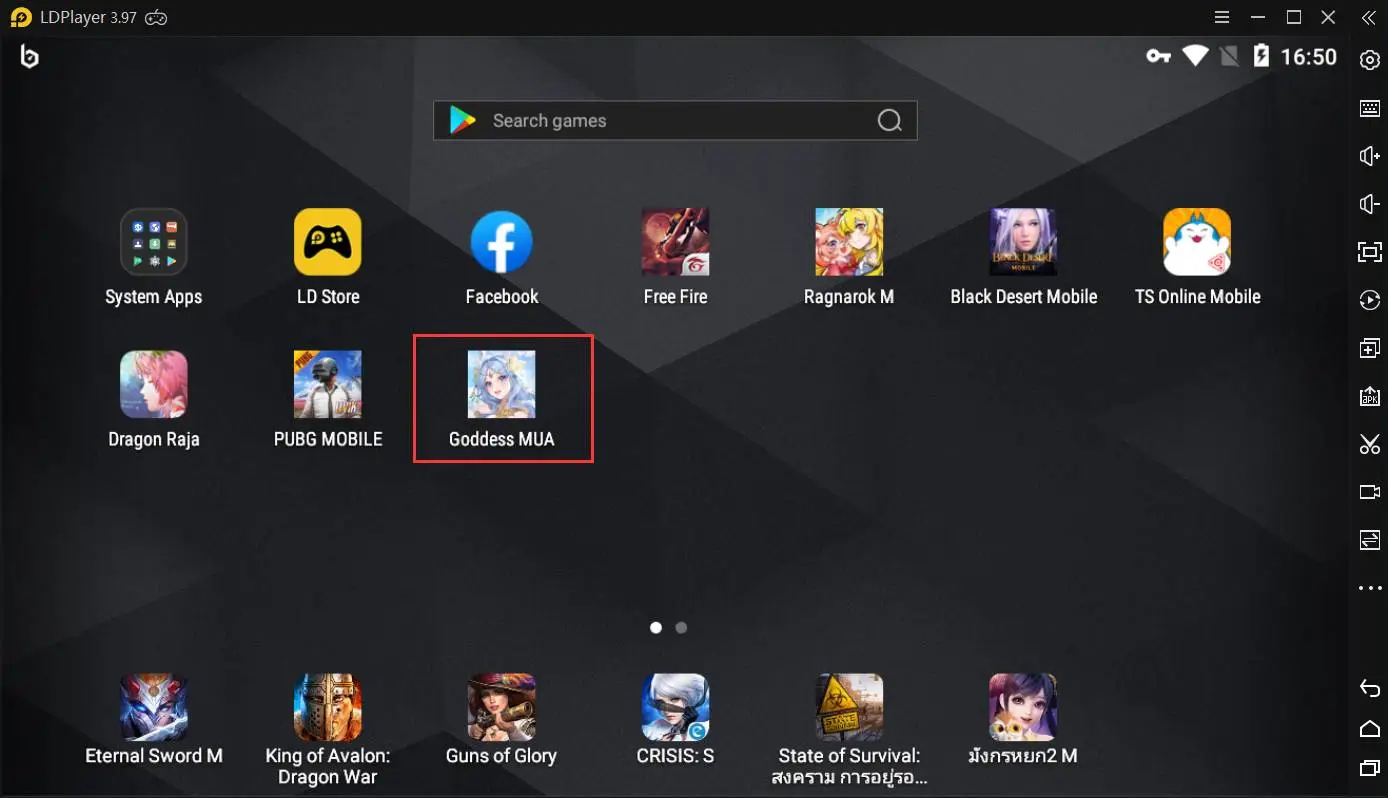Screen dimensions: 1388x798
Task: Click the no-SIM signal icon
Action: [1229, 56]
